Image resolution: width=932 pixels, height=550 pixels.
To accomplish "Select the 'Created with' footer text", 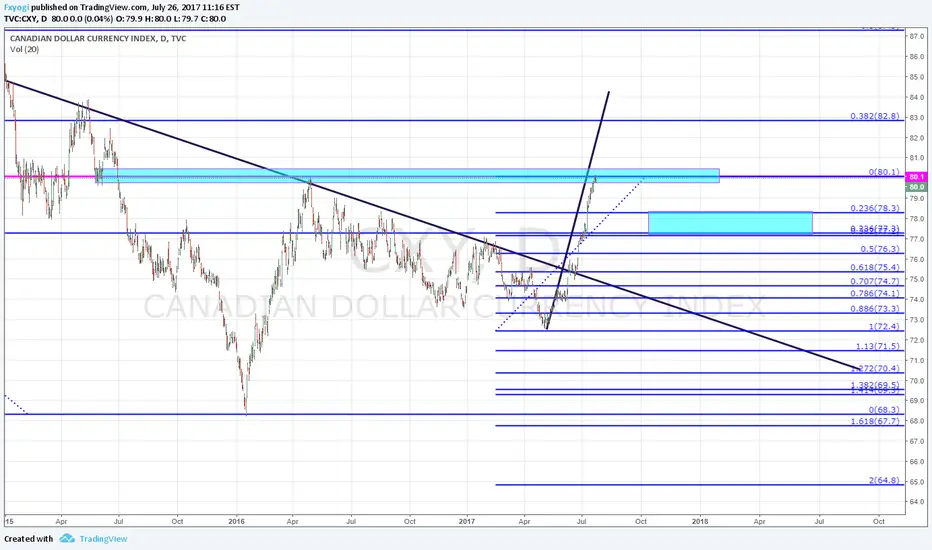I will click(29, 539).
